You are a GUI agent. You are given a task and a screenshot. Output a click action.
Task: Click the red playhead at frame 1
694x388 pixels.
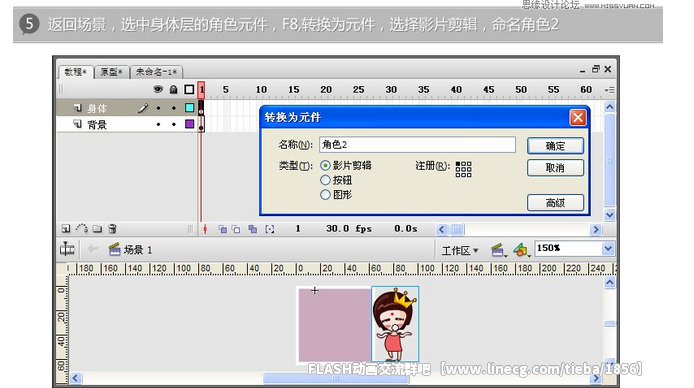201,89
